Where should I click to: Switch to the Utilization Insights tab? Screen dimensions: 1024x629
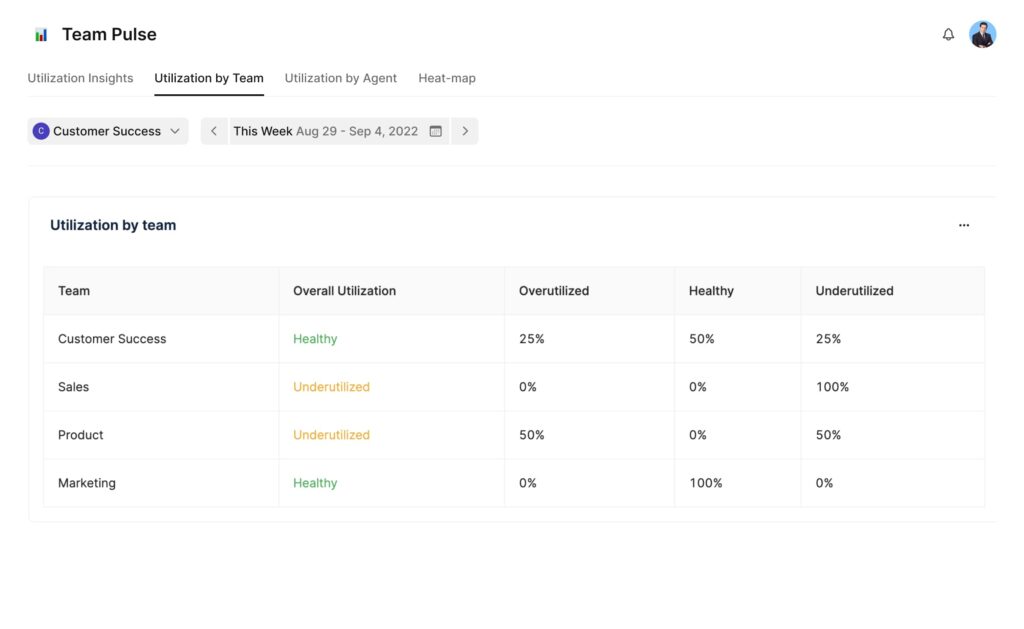coord(80,77)
